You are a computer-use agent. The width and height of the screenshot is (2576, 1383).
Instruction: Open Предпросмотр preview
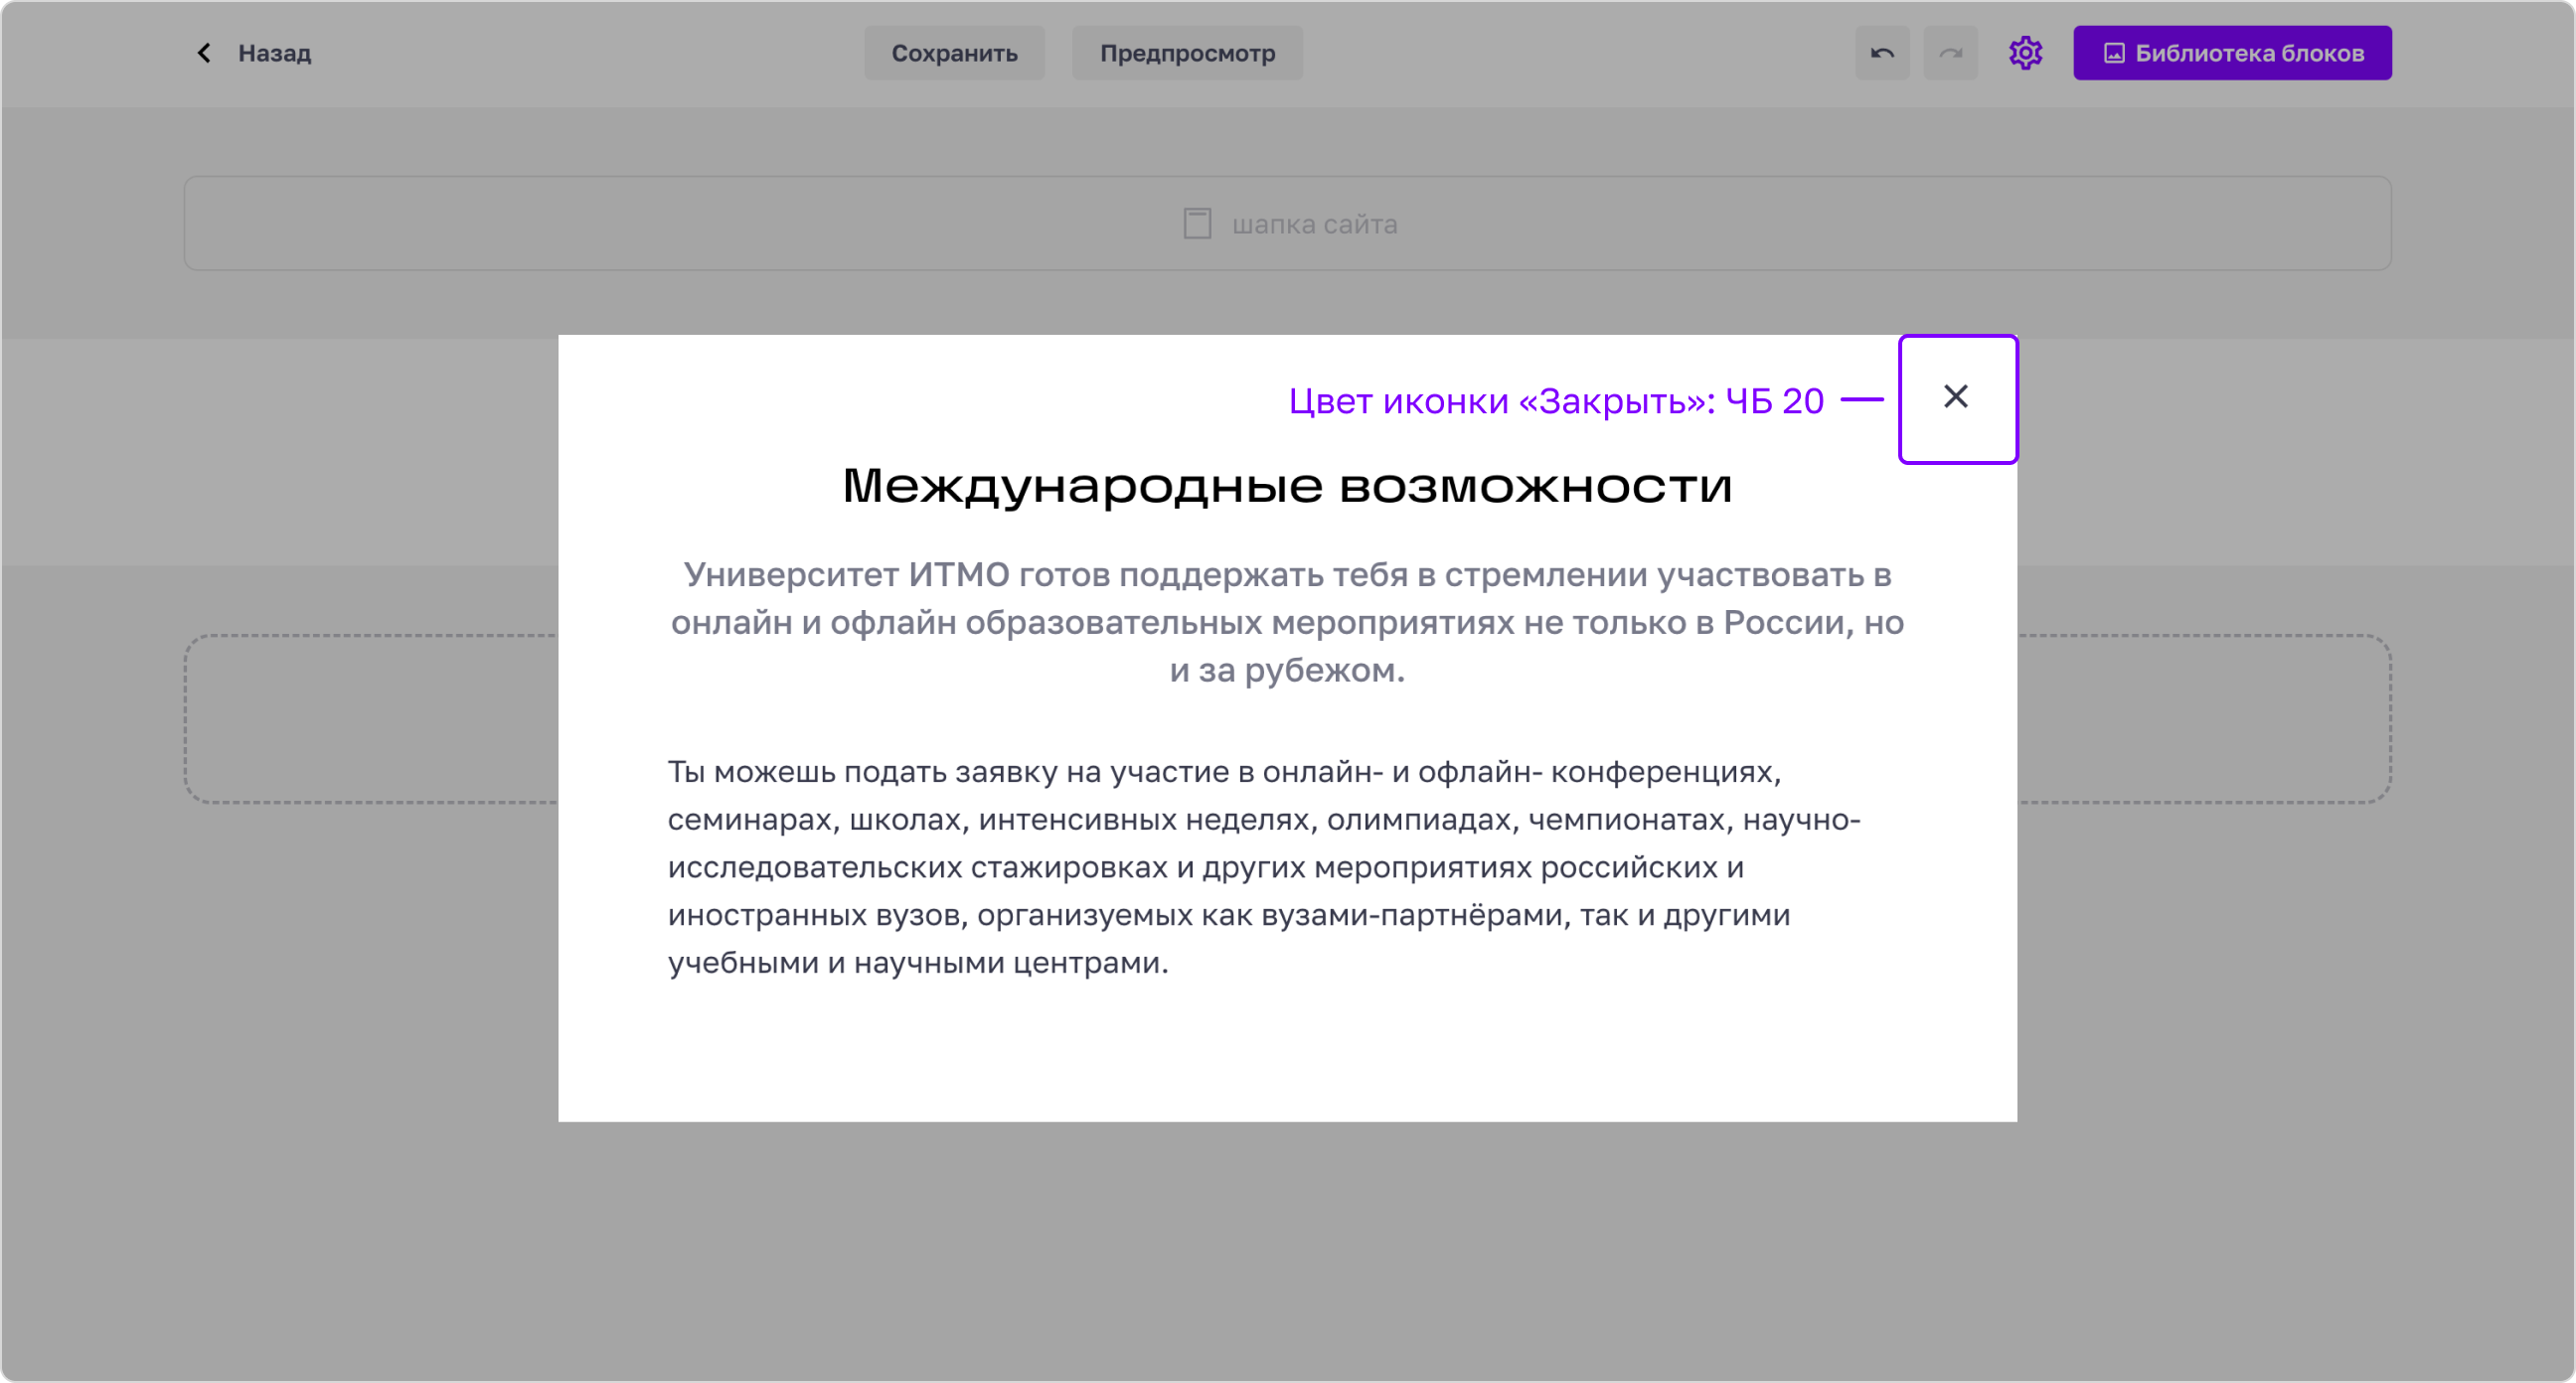[x=1187, y=53]
